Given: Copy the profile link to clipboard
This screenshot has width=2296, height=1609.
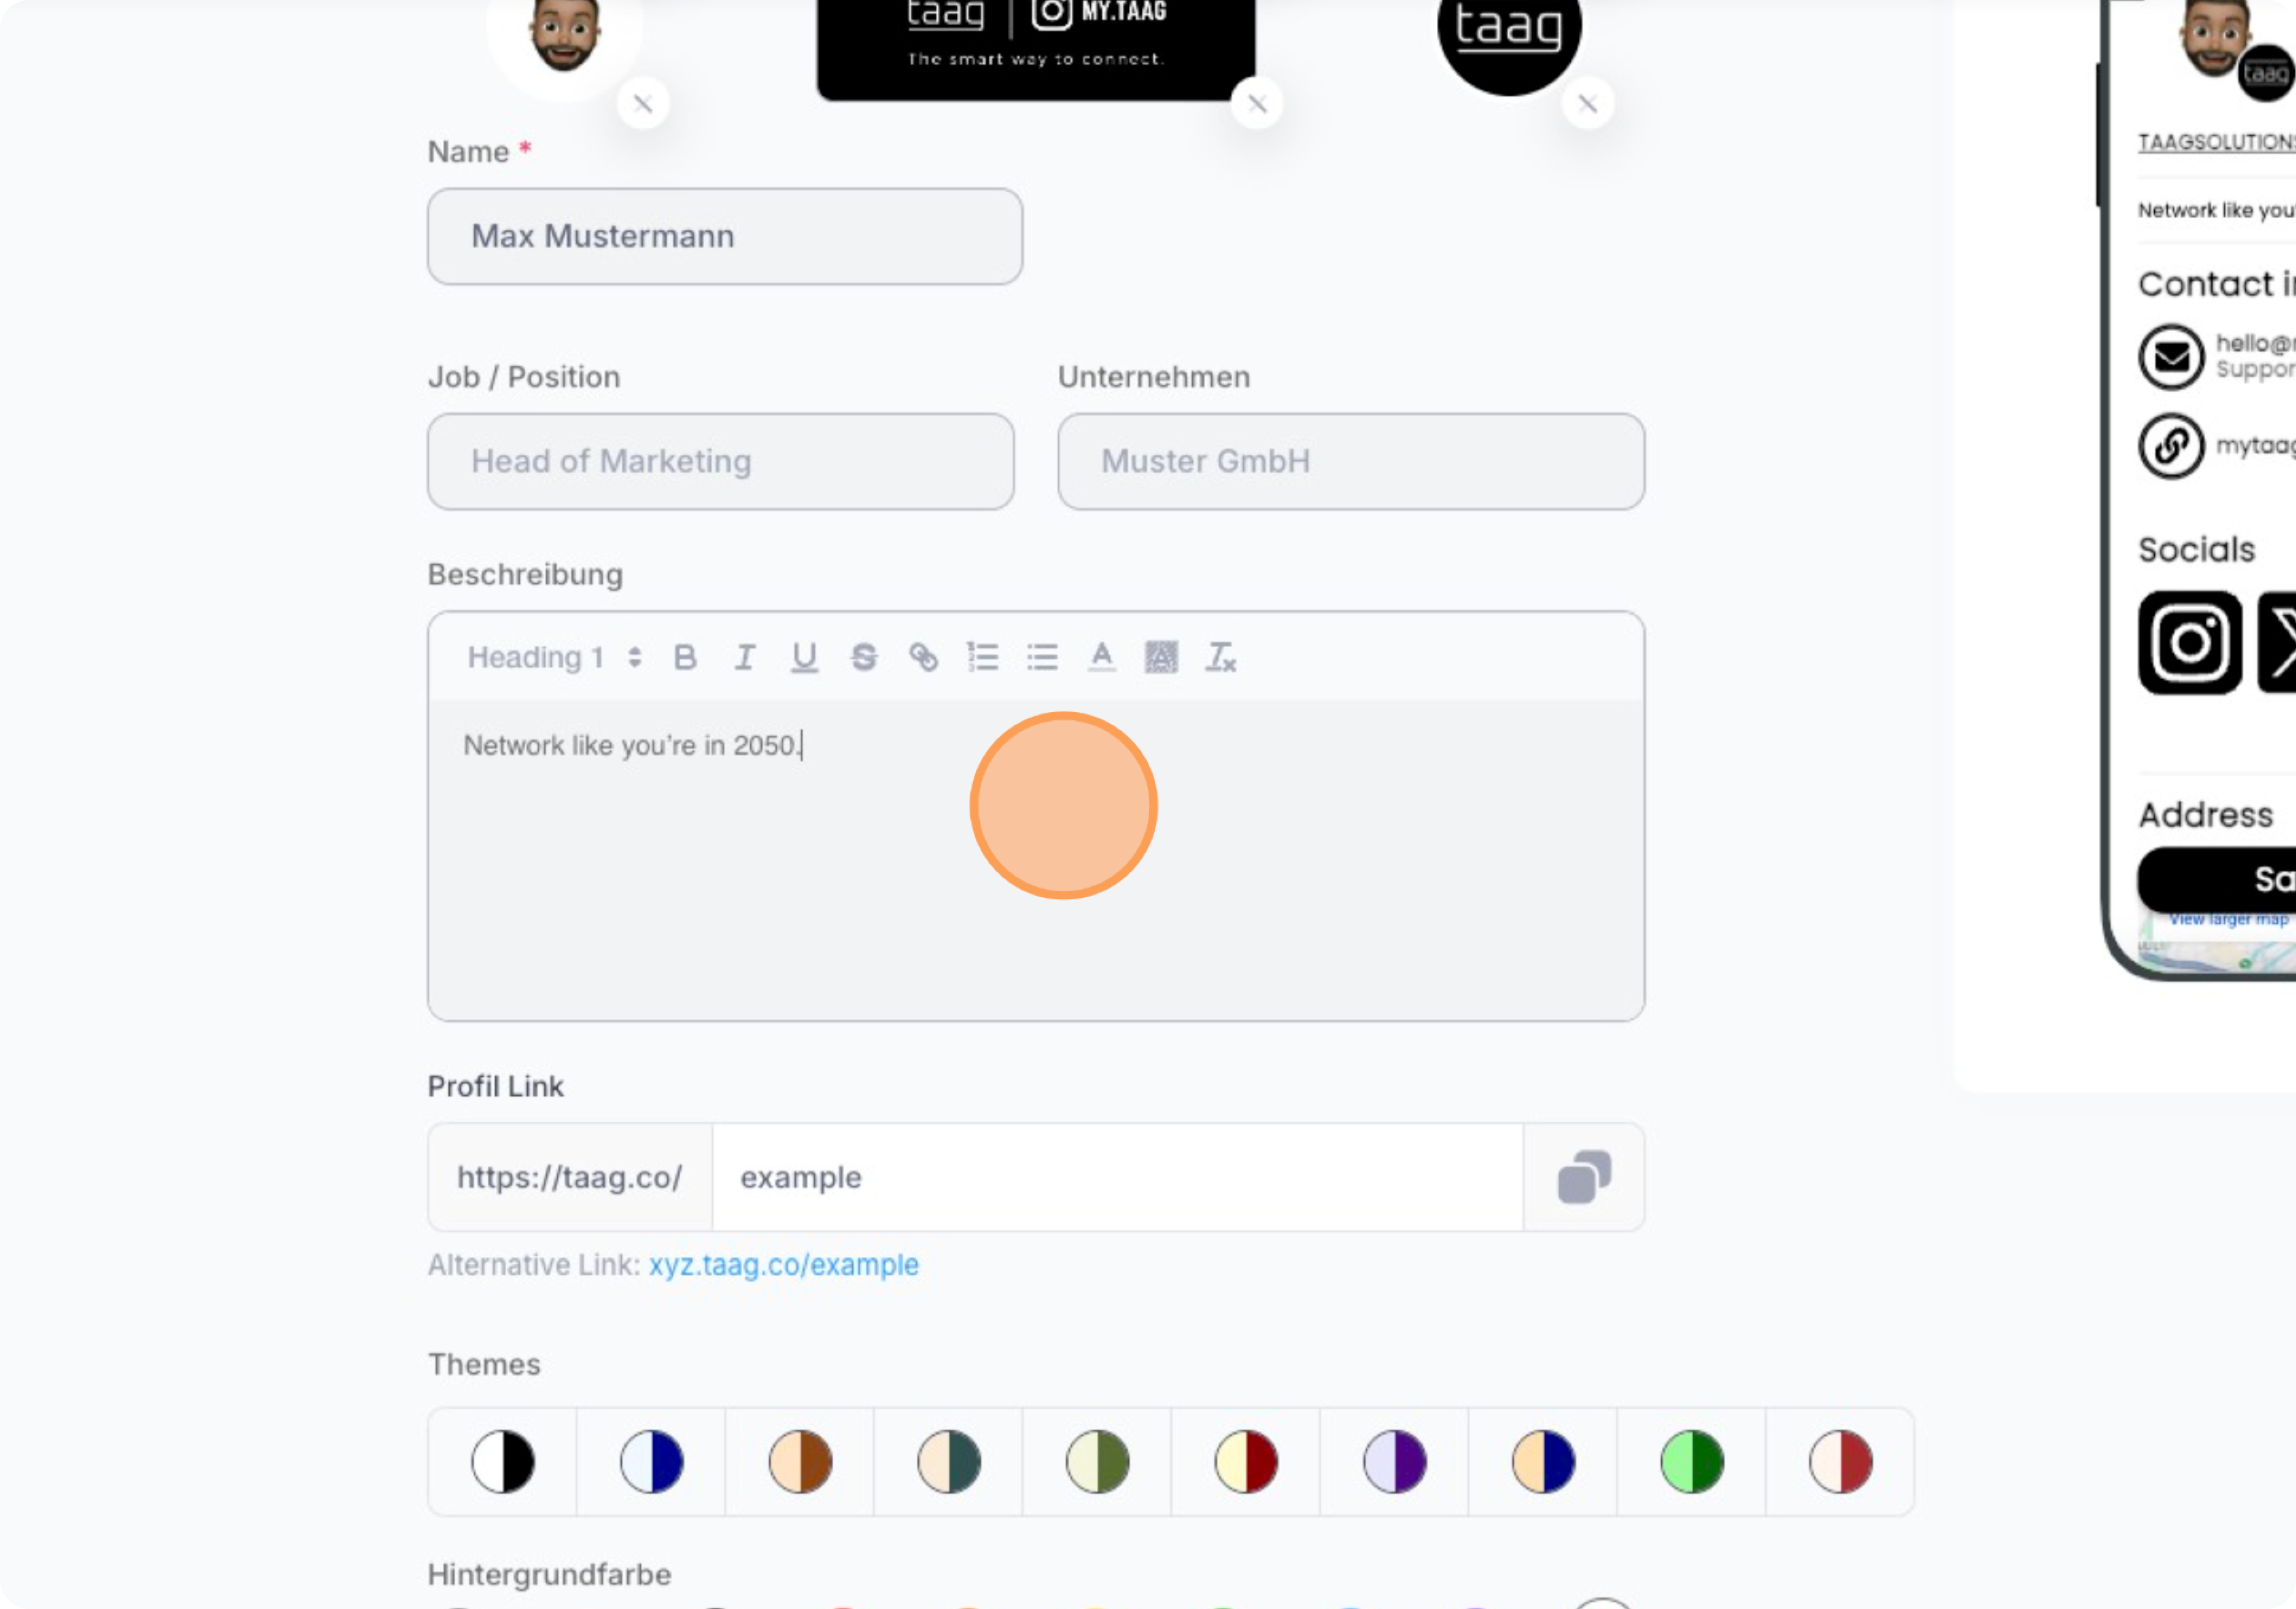Looking at the screenshot, I should point(1584,1177).
